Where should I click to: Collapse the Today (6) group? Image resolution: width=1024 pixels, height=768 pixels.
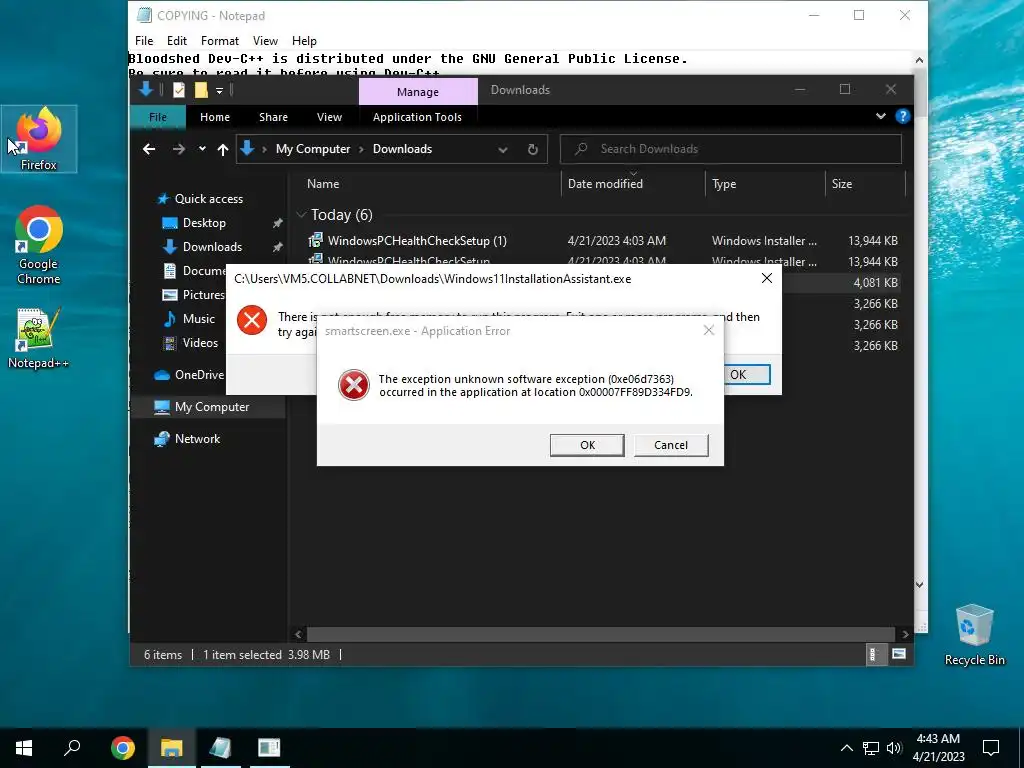pos(301,214)
